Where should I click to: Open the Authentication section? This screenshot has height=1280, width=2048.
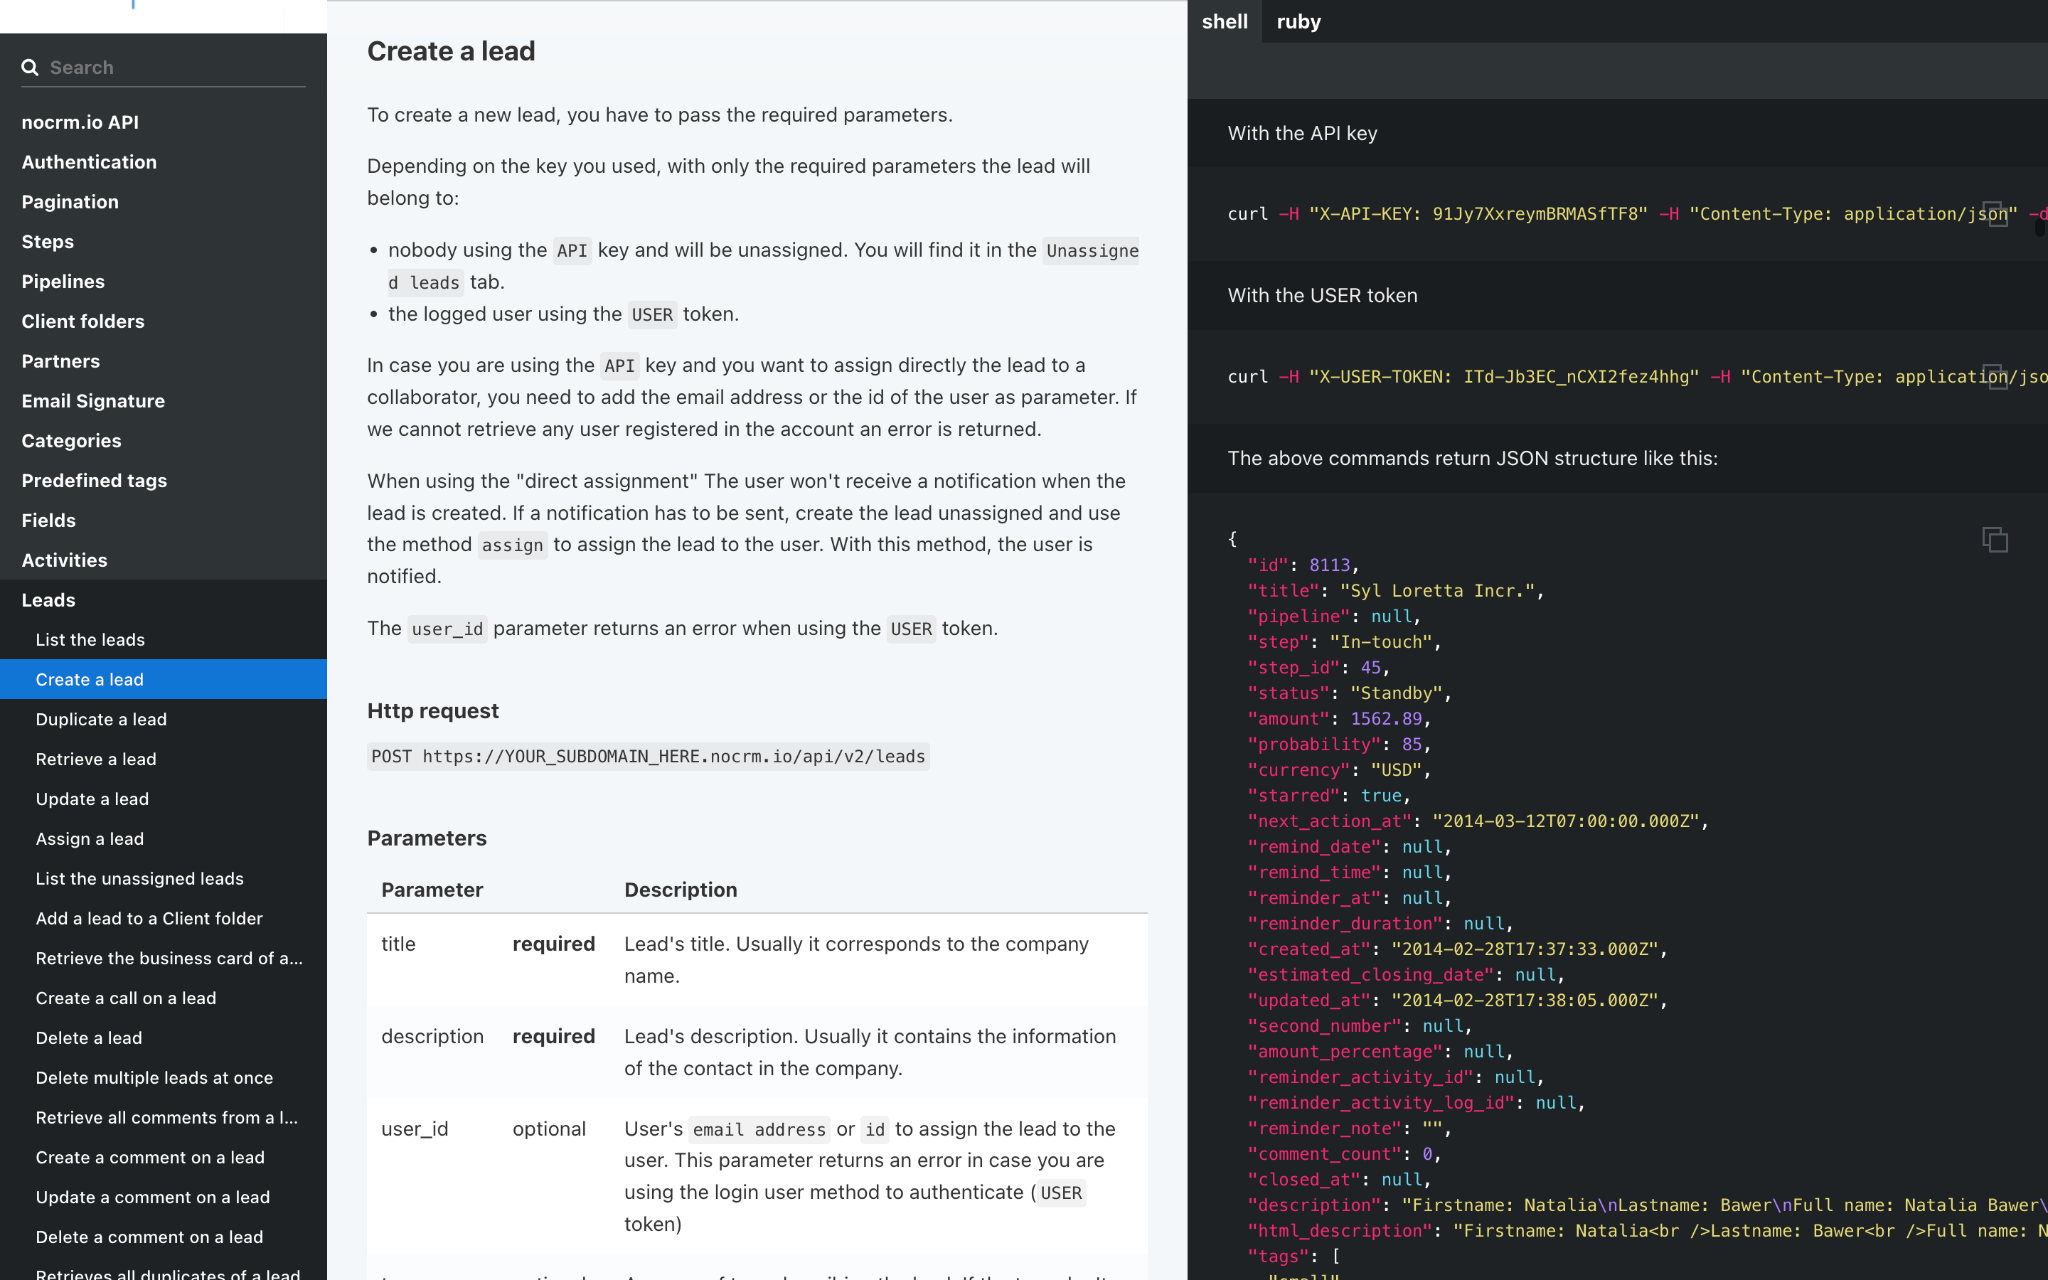[89, 162]
